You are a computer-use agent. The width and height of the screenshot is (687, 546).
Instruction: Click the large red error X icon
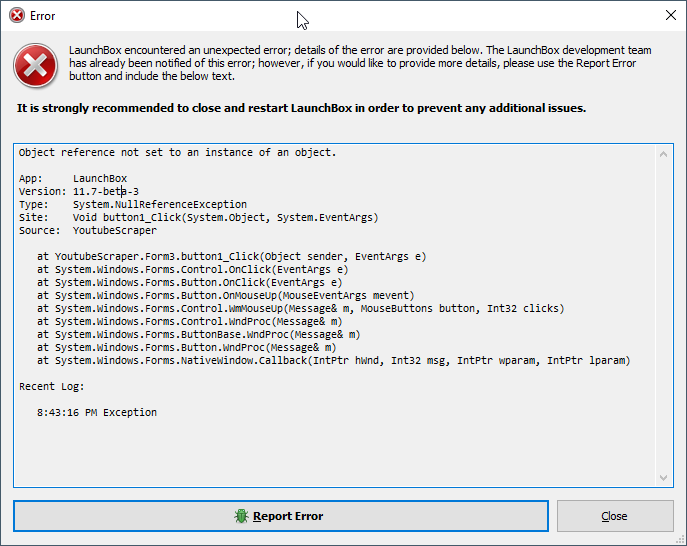coord(35,65)
